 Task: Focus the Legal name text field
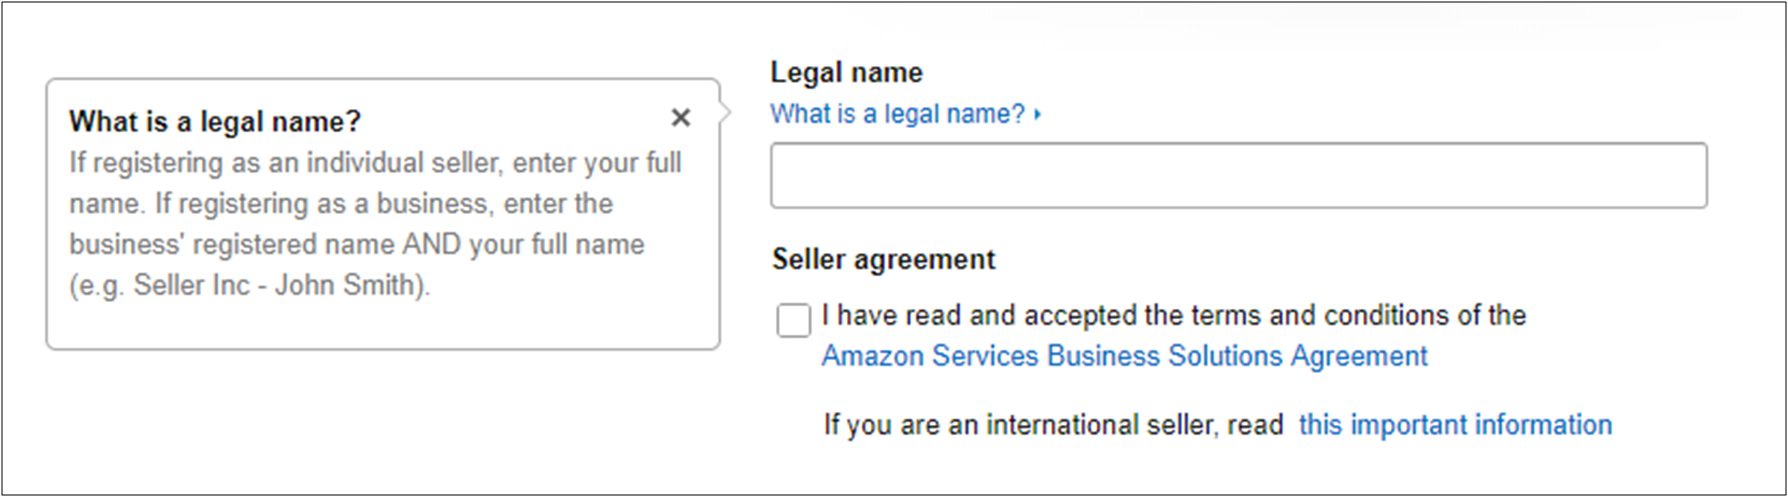[1238, 176]
